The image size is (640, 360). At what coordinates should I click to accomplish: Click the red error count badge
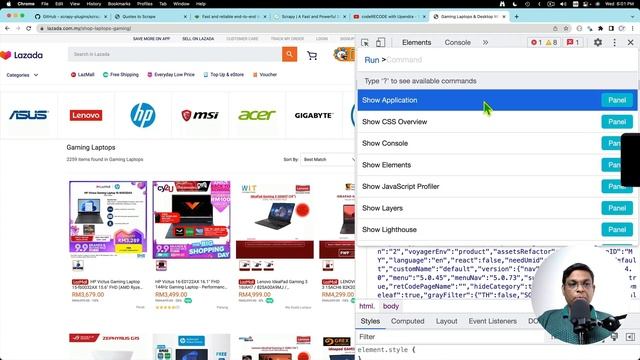536,42
